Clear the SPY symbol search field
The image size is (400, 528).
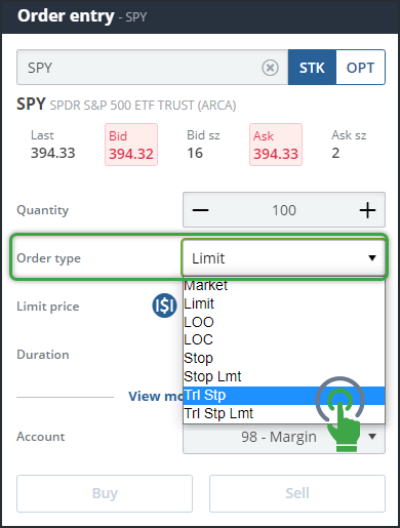pos(270,68)
